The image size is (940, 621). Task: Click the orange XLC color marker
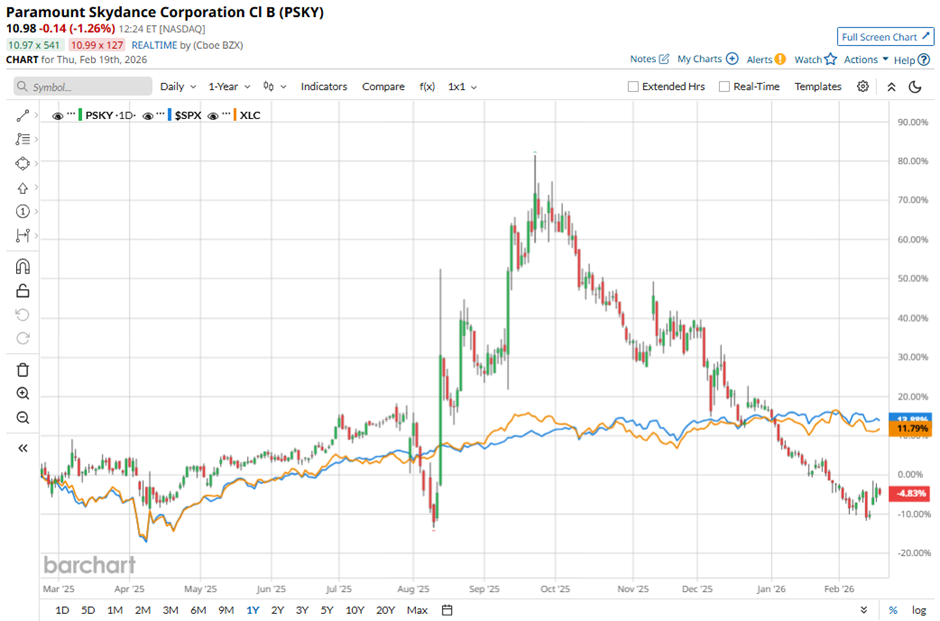233,116
